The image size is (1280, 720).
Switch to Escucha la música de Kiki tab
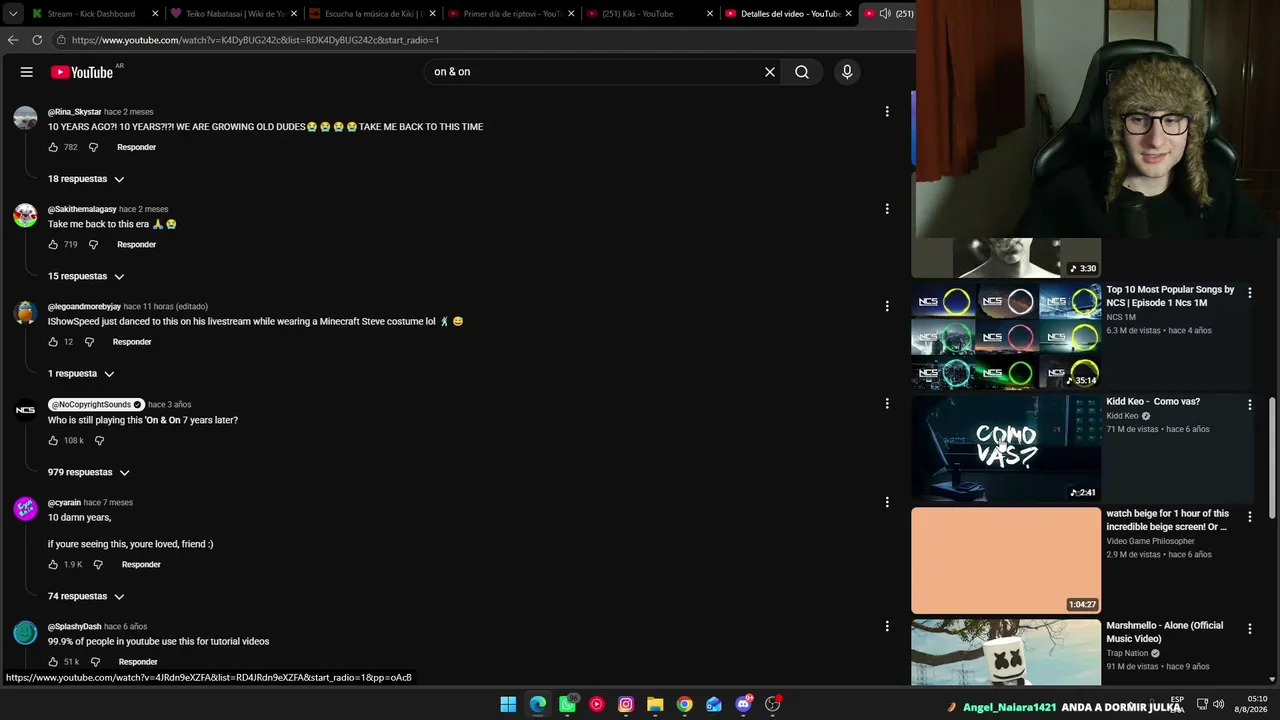(372, 14)
